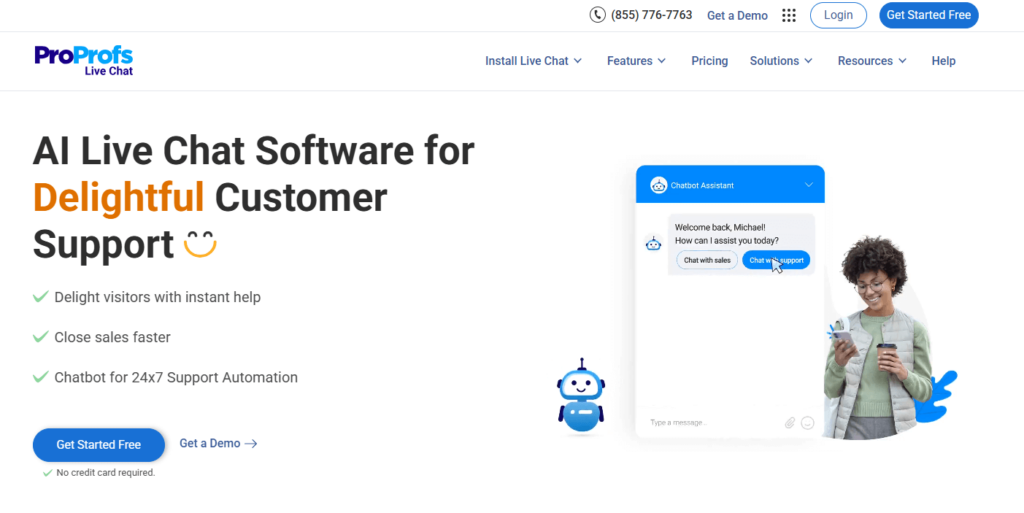Open the Solutions dropdown menu
This screenshot has width=1024, height=513.
coord(781,61)
